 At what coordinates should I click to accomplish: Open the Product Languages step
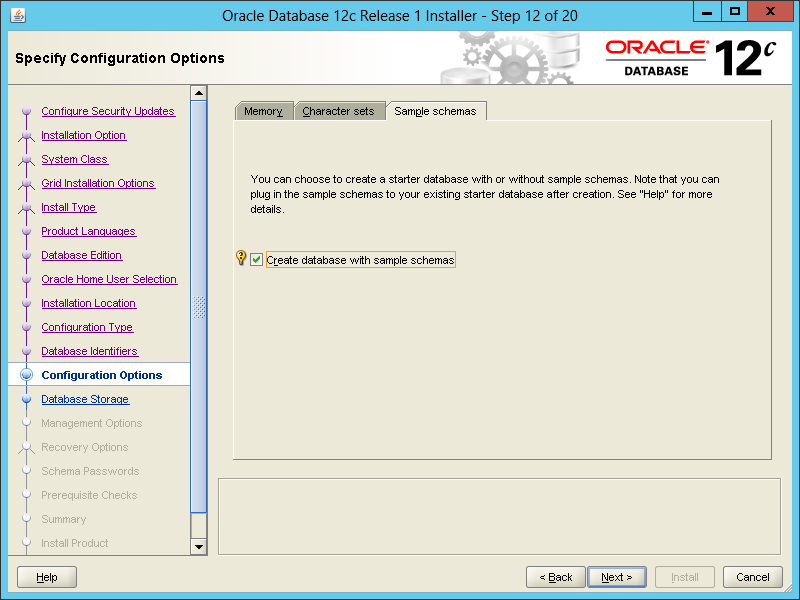(88, 231)
